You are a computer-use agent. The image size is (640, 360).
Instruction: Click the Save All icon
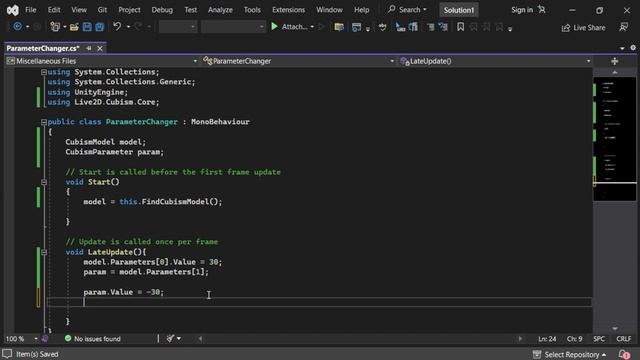point(100,27)
